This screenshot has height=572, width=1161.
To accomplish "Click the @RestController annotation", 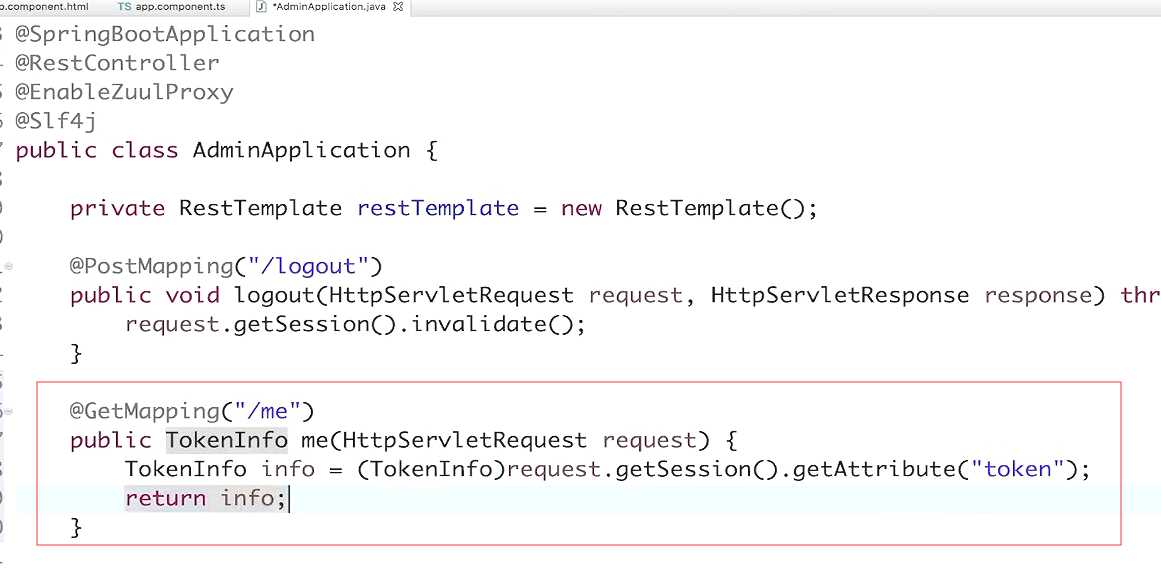I will 117,63.
